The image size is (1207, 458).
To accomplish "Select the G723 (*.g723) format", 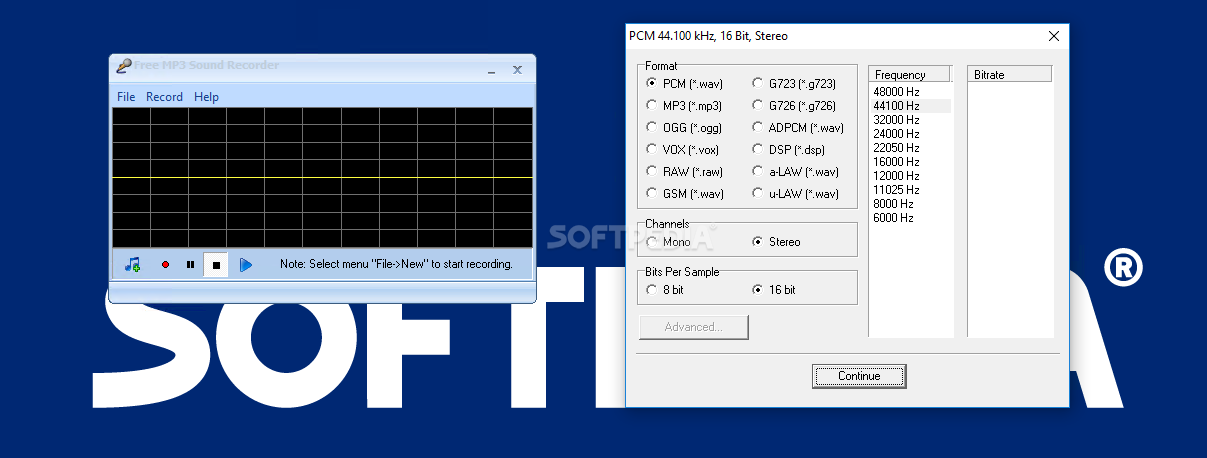I will tap(795, 84).
